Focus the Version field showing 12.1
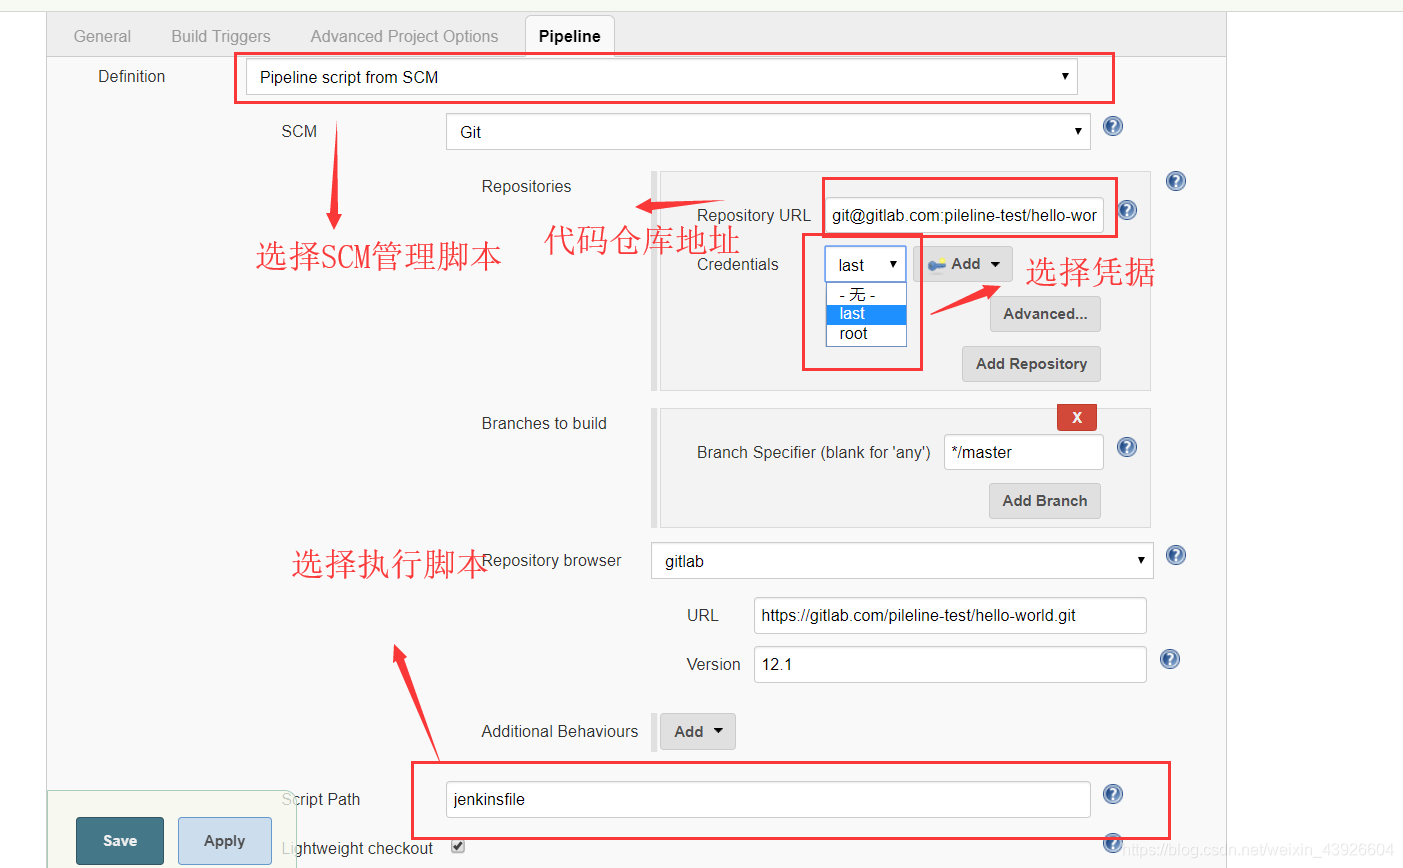 [x=950, y=664]
